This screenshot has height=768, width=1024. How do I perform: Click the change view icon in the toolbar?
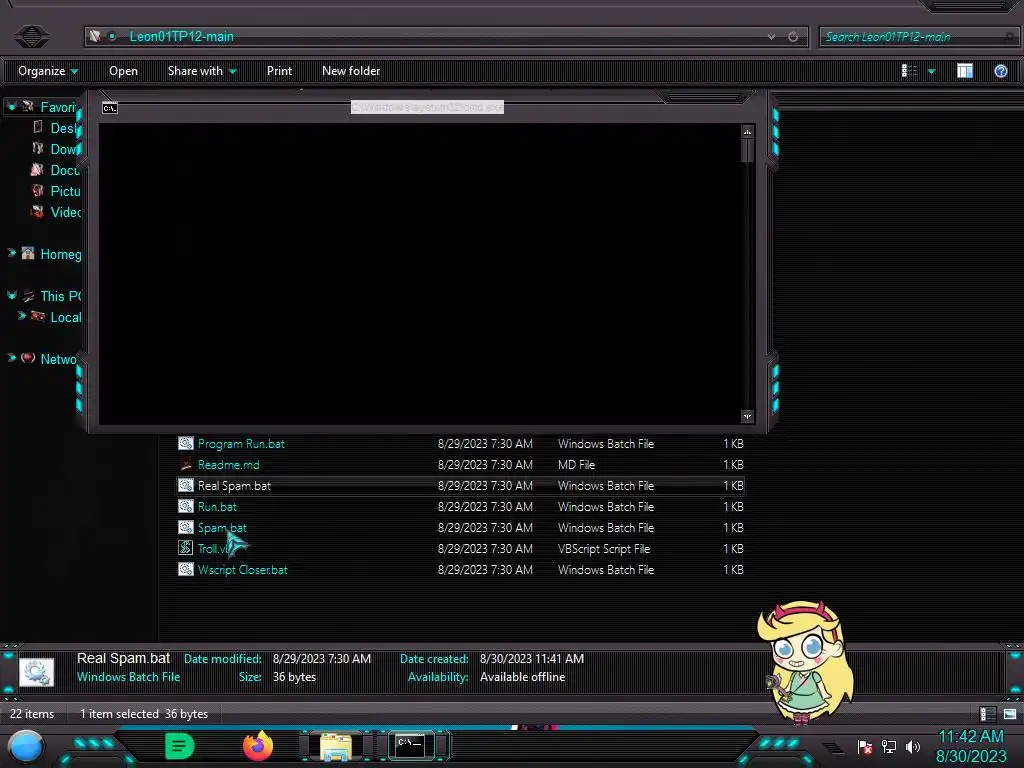[x=909, y=71]
